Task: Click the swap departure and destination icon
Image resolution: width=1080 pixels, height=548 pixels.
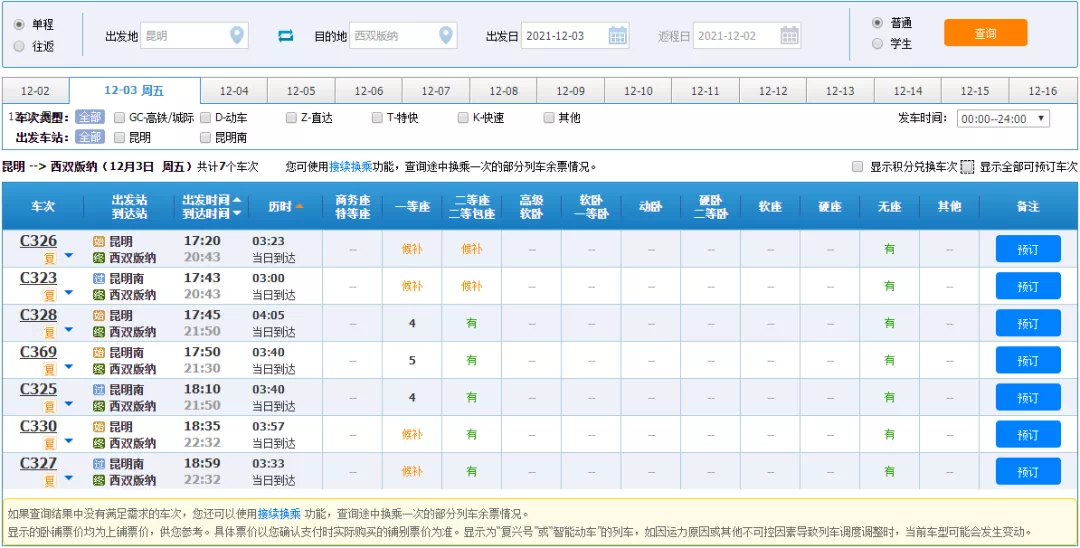Action: pos(286,36)
